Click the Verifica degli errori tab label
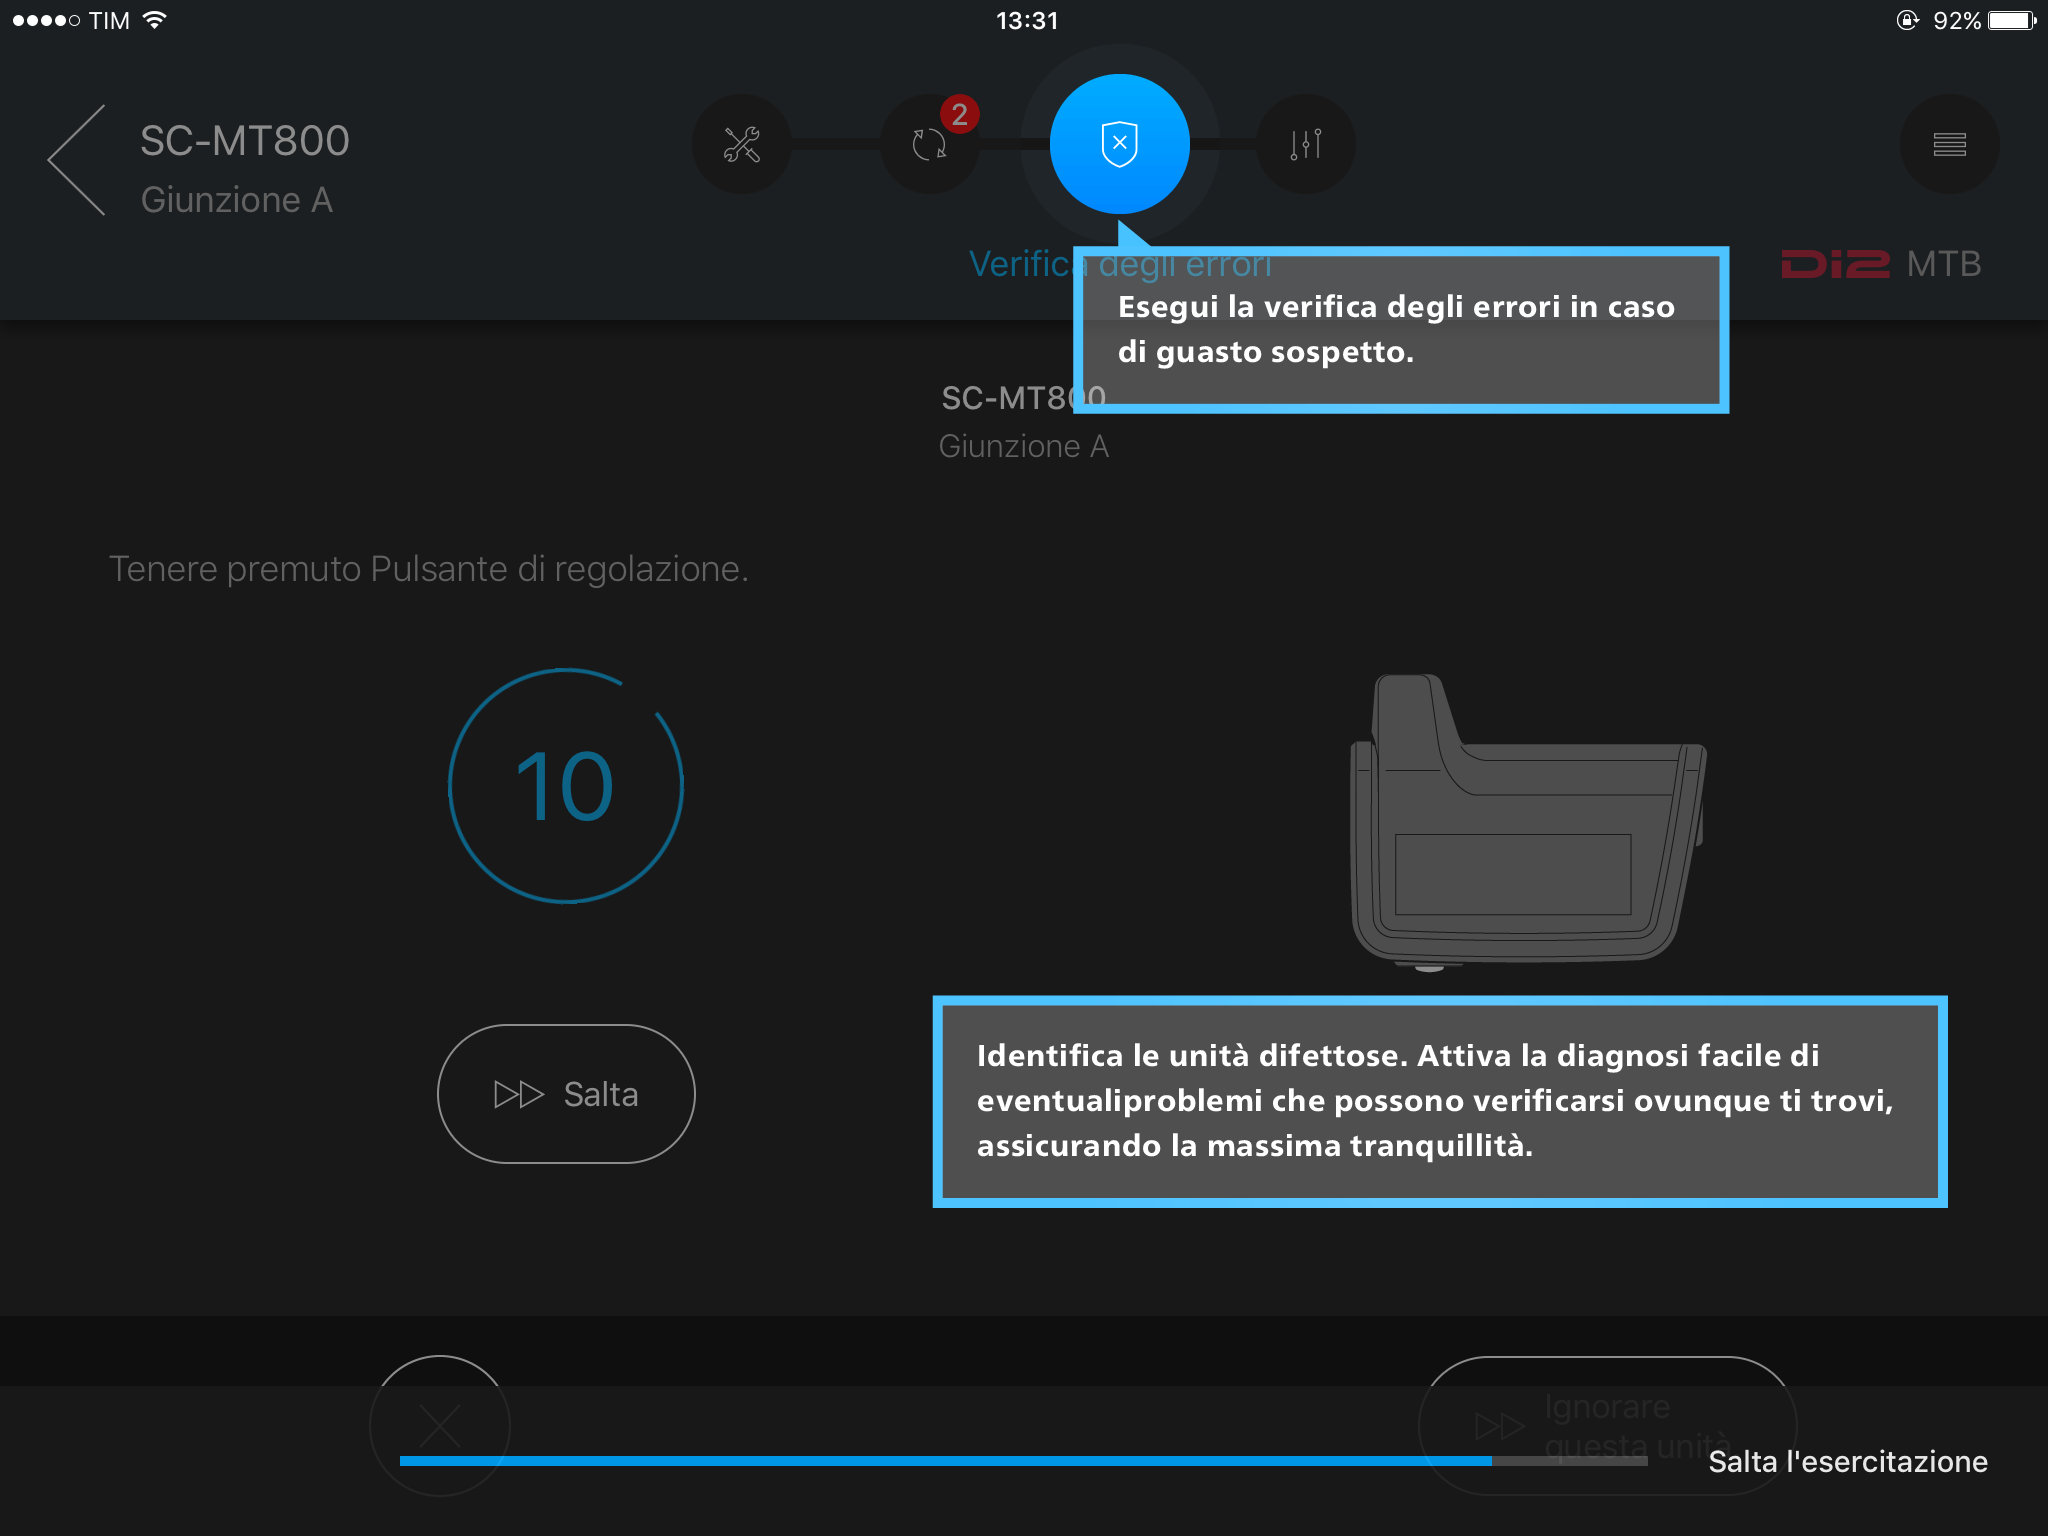 [1020, 264]
